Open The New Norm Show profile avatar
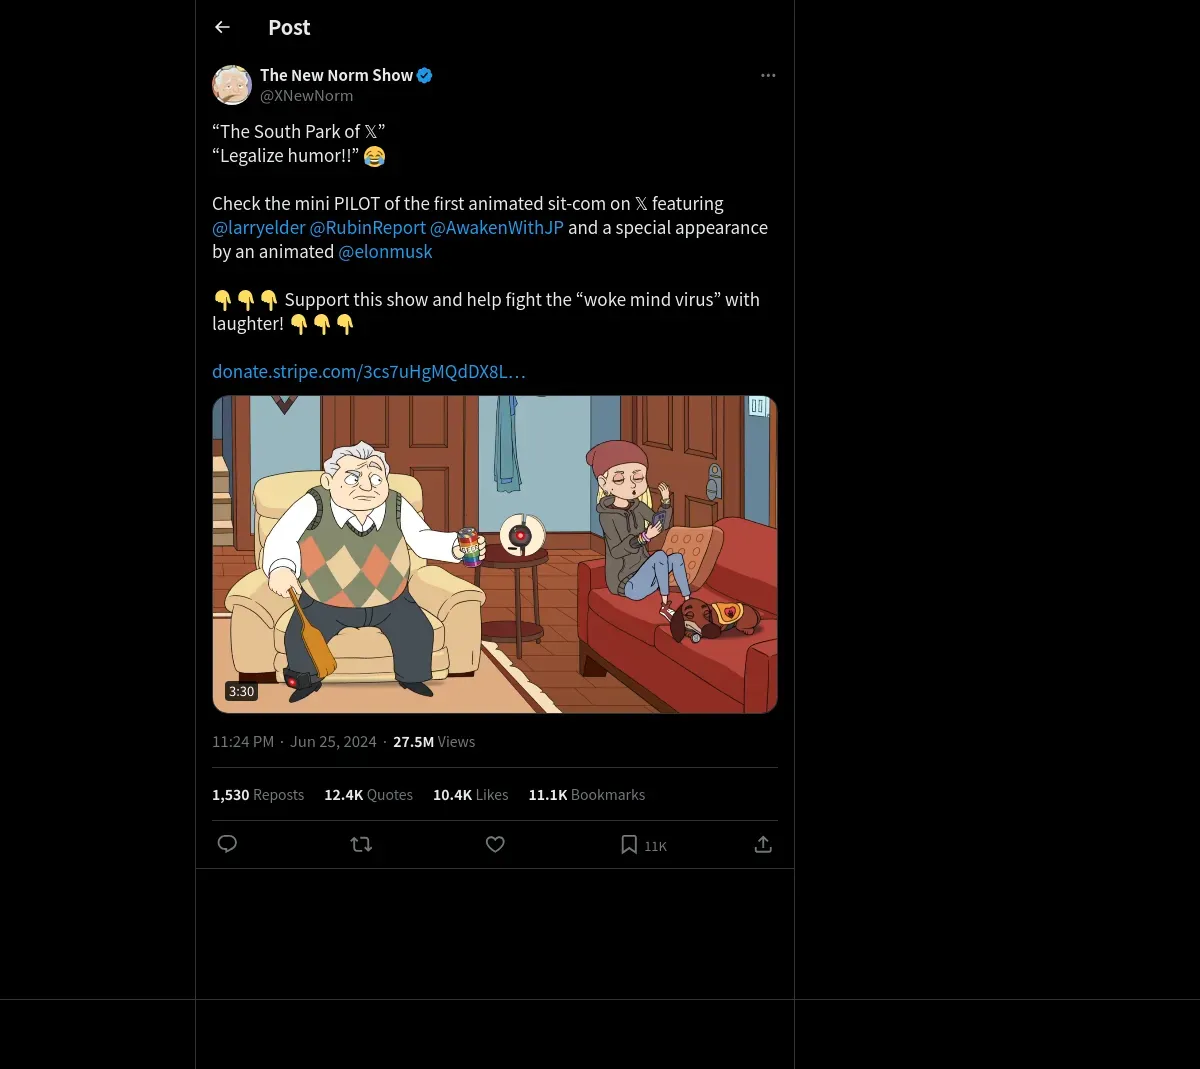The width and height of the screenshot is (1200, 1069). coord(232,85)
